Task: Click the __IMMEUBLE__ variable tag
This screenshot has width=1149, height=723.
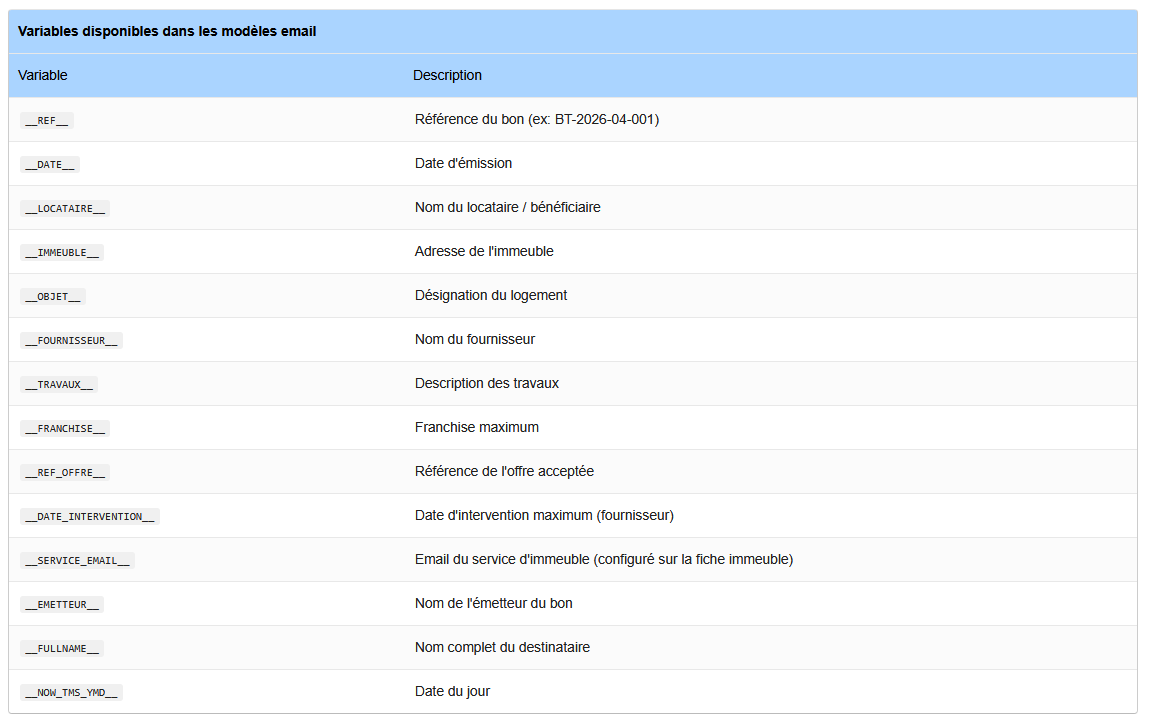Action: 62,252
